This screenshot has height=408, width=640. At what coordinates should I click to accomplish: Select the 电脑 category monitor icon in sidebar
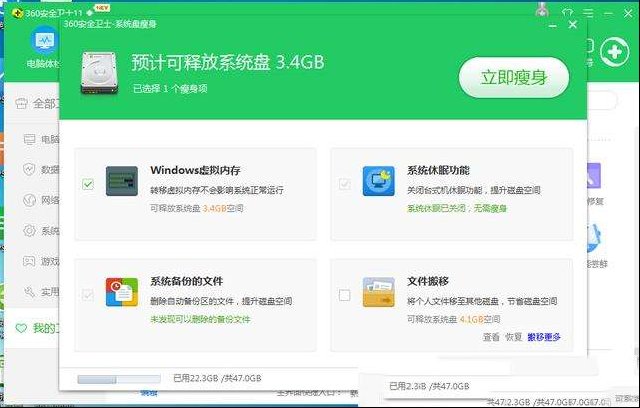point(29,139)
